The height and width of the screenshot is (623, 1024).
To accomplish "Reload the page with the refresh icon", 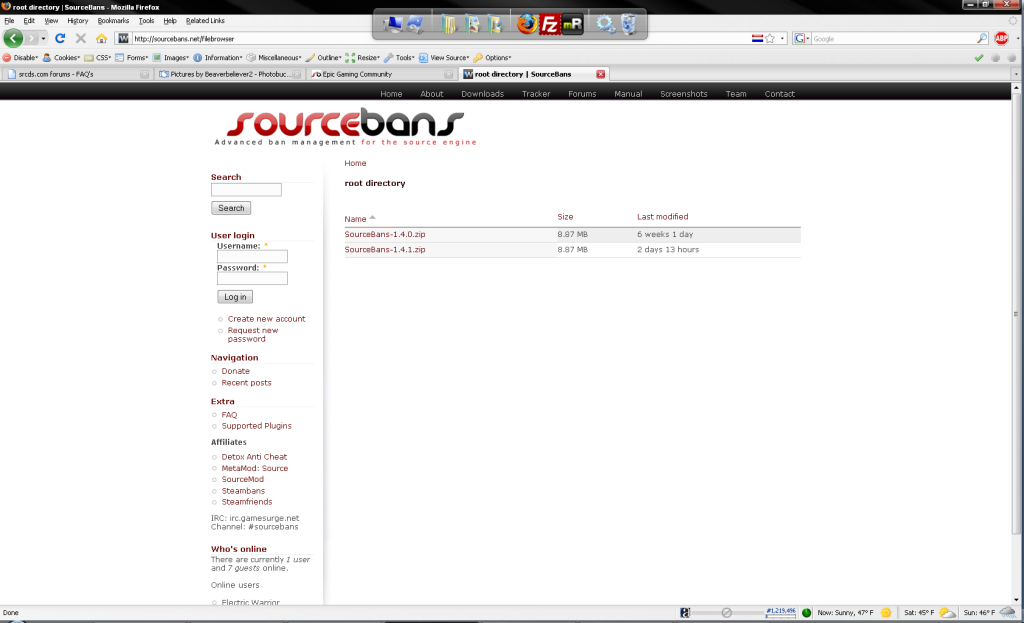I will 60,38.
